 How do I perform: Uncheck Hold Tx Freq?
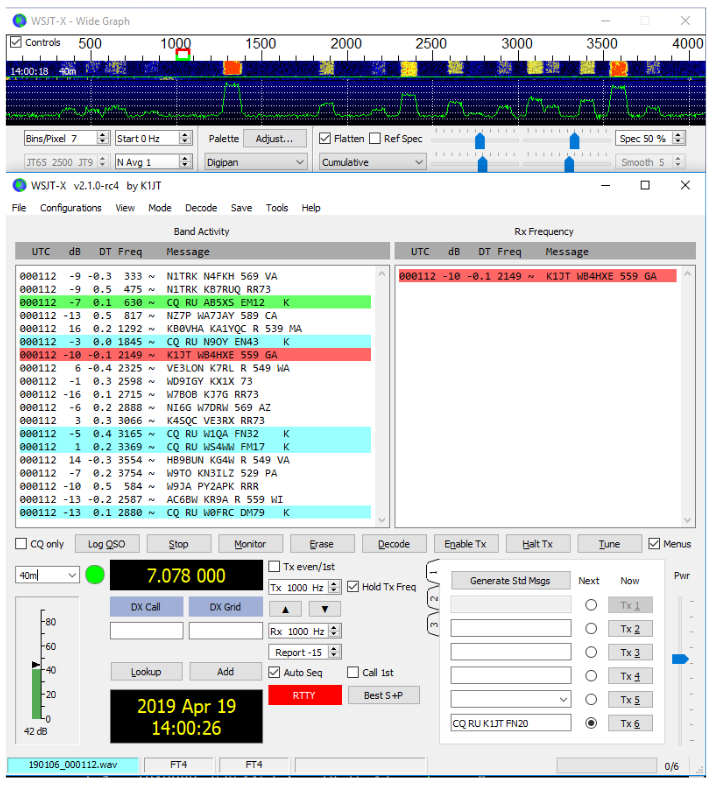[x=353, y=586]
